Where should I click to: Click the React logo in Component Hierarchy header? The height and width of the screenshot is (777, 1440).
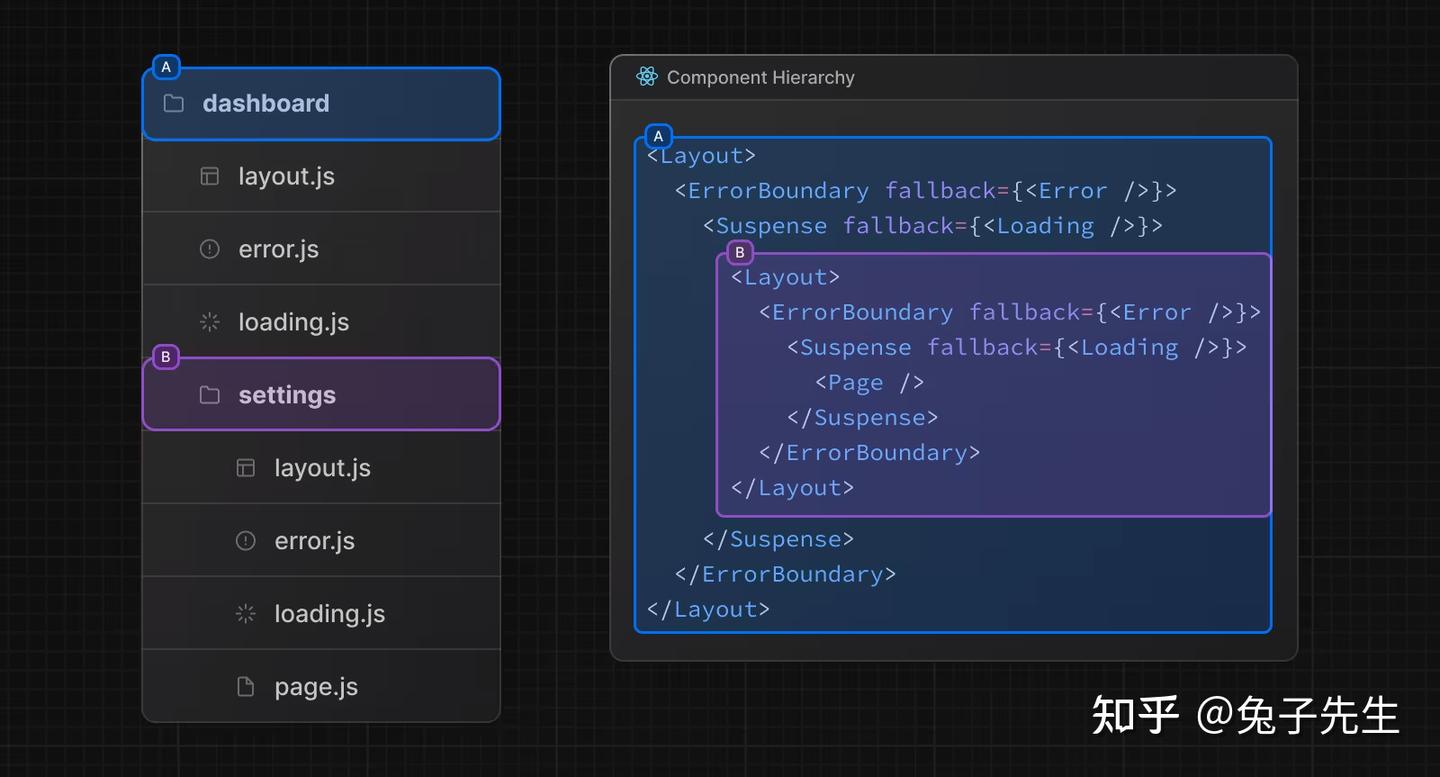(647, 77)
